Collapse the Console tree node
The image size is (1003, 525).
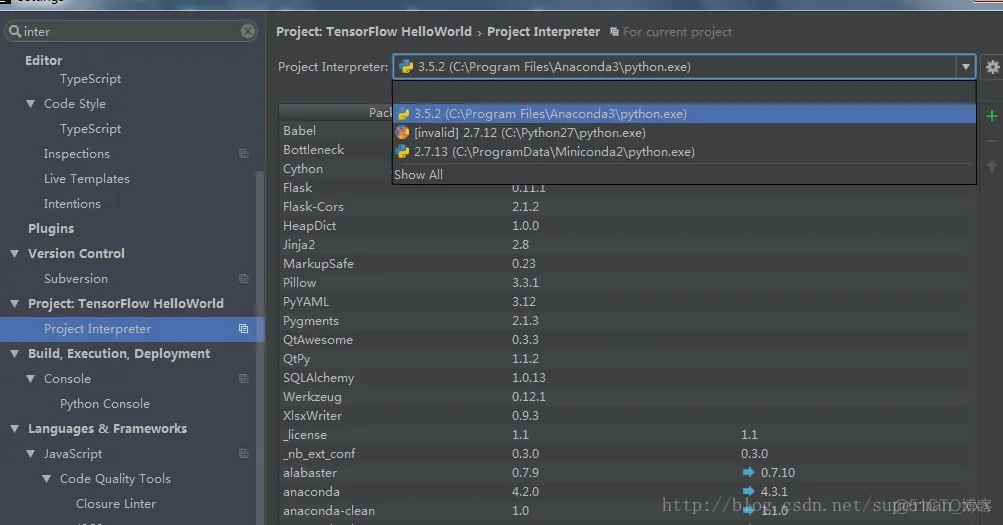[30, 379]
